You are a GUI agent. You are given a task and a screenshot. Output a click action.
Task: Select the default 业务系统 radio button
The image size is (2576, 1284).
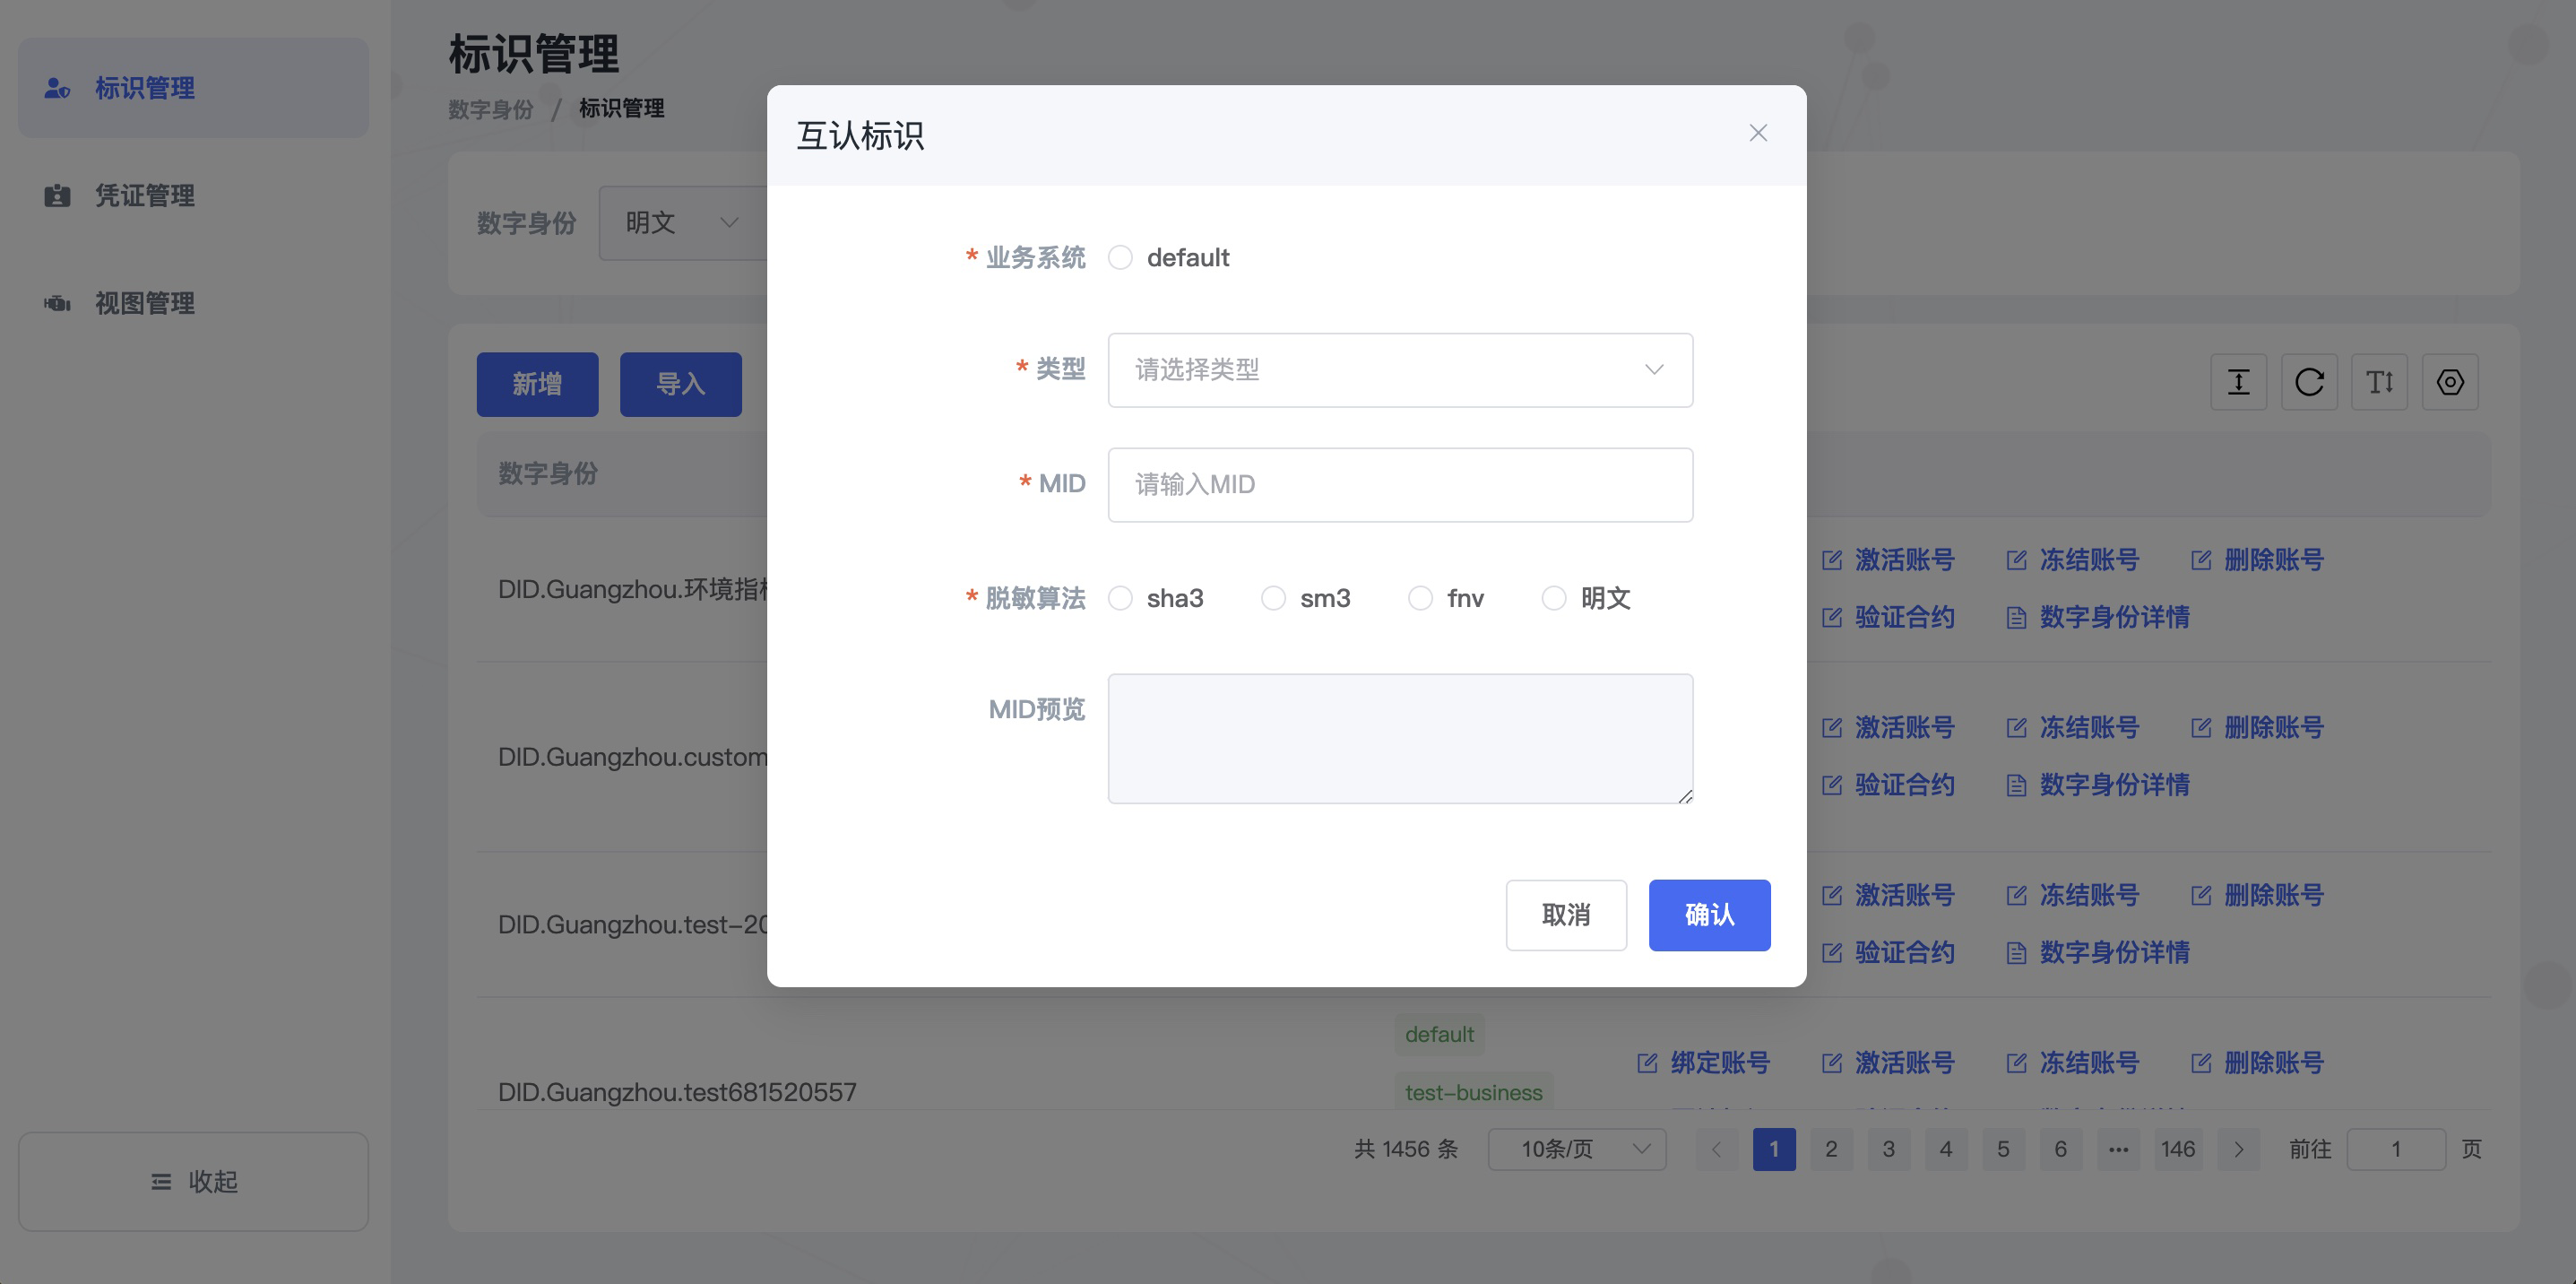[1120, 258]
